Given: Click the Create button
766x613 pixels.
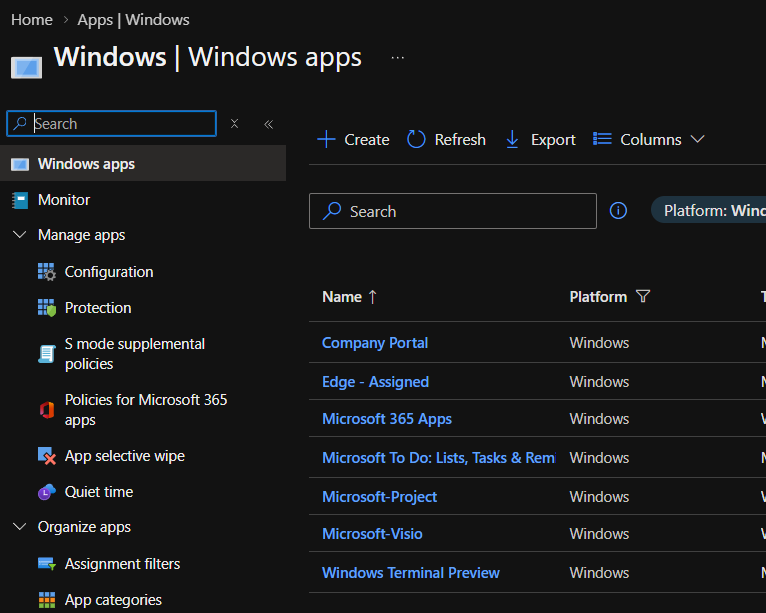Looking at the screenshot, I should [353, 139].
